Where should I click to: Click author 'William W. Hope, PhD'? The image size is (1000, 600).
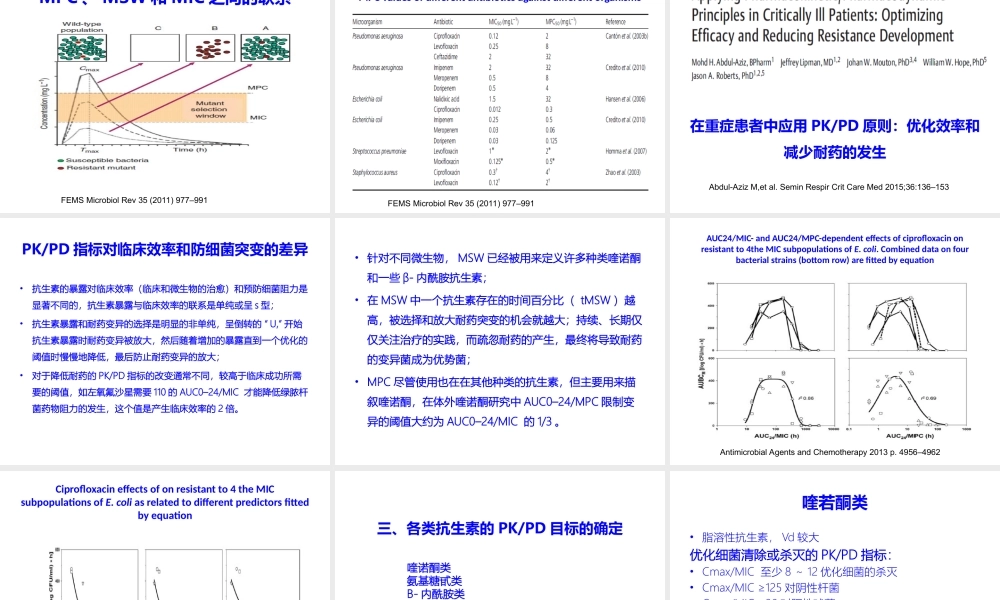click(x=954, y=62)
